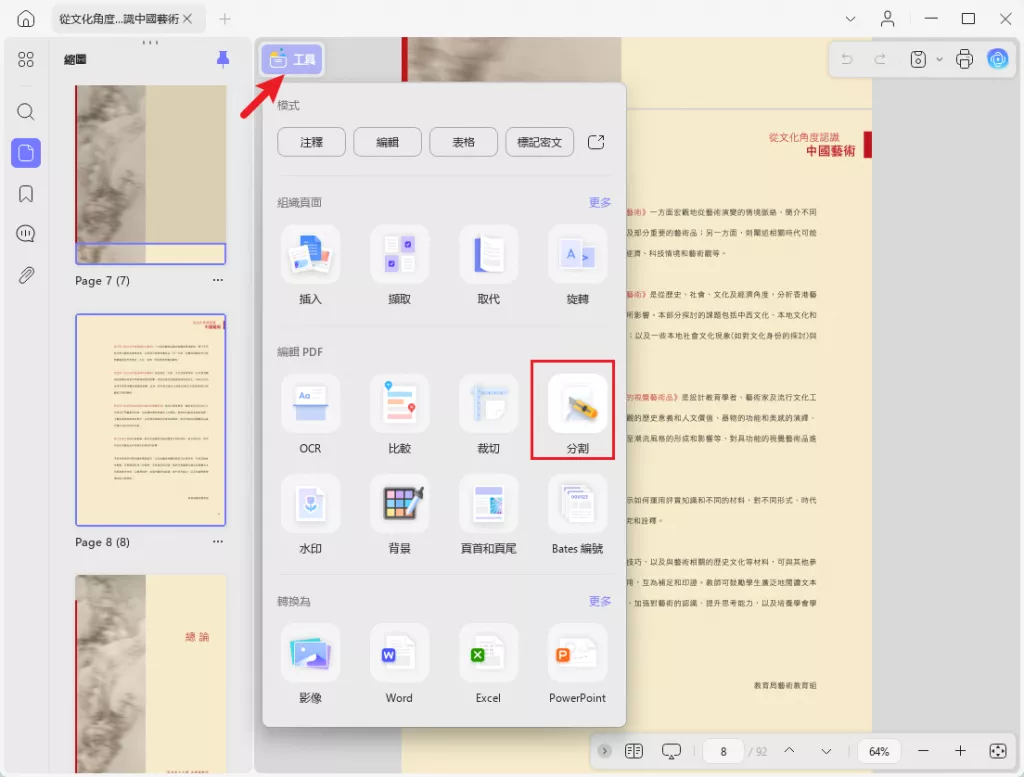Click the Home icon in title bar
Screen dimensions: 1024x777
(x=25, y=18)
